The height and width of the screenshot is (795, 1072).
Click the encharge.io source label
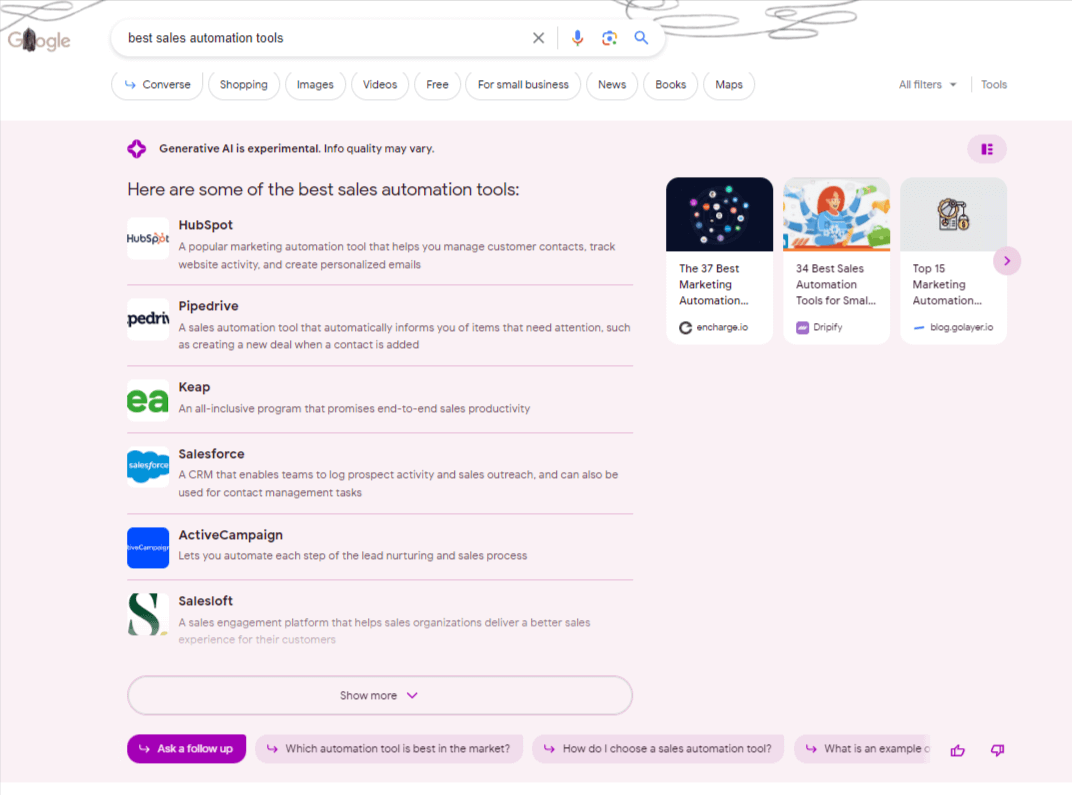tap(714, 327)
